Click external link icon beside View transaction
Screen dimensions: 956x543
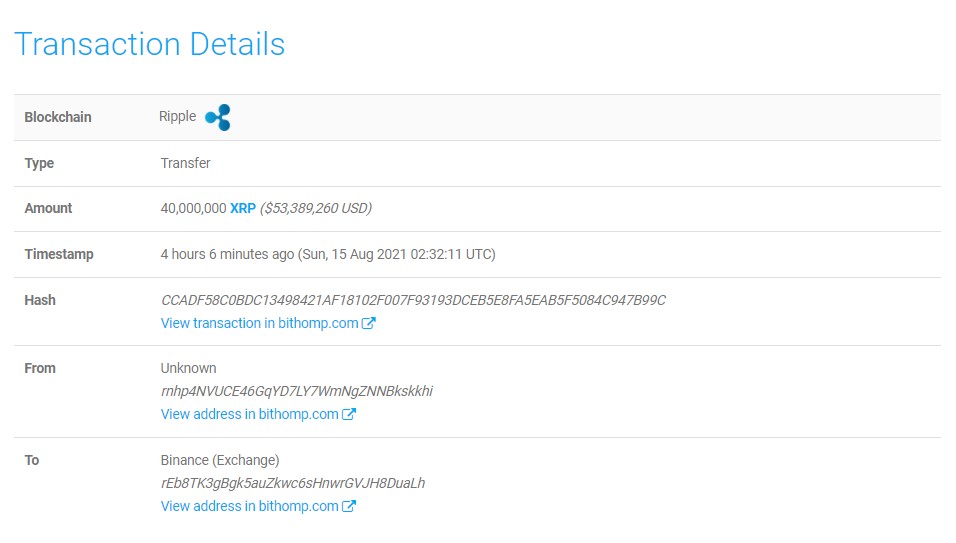tap(368, 323)
